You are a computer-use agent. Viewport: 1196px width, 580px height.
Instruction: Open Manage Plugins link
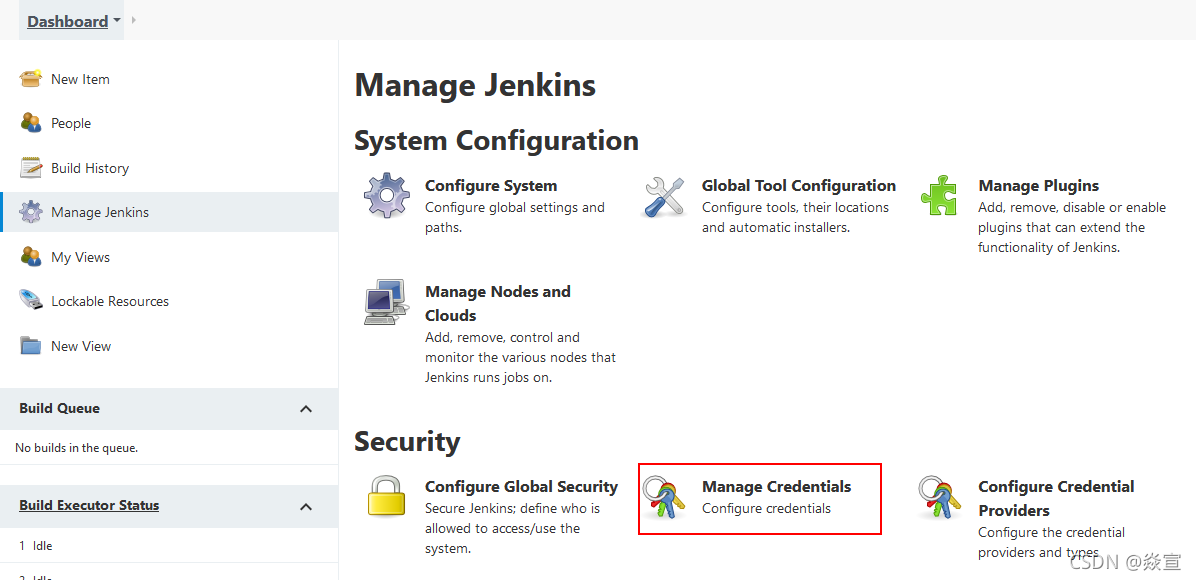pyautogui.click(x=1038, y=185)
